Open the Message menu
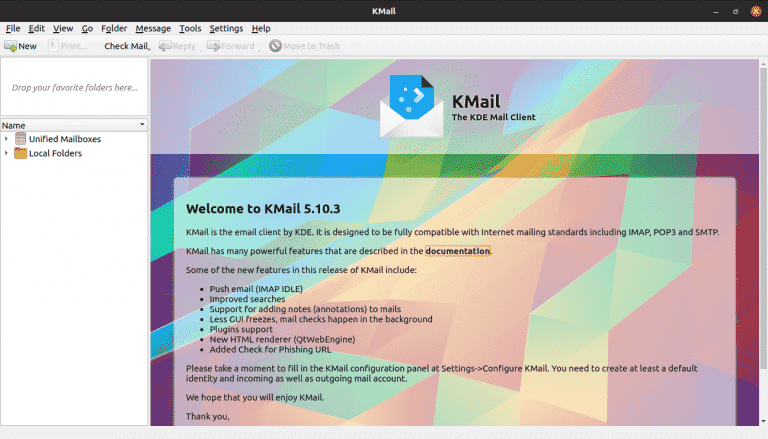The height and width of the screenshot is (439, 768). (x=153, y=28)
